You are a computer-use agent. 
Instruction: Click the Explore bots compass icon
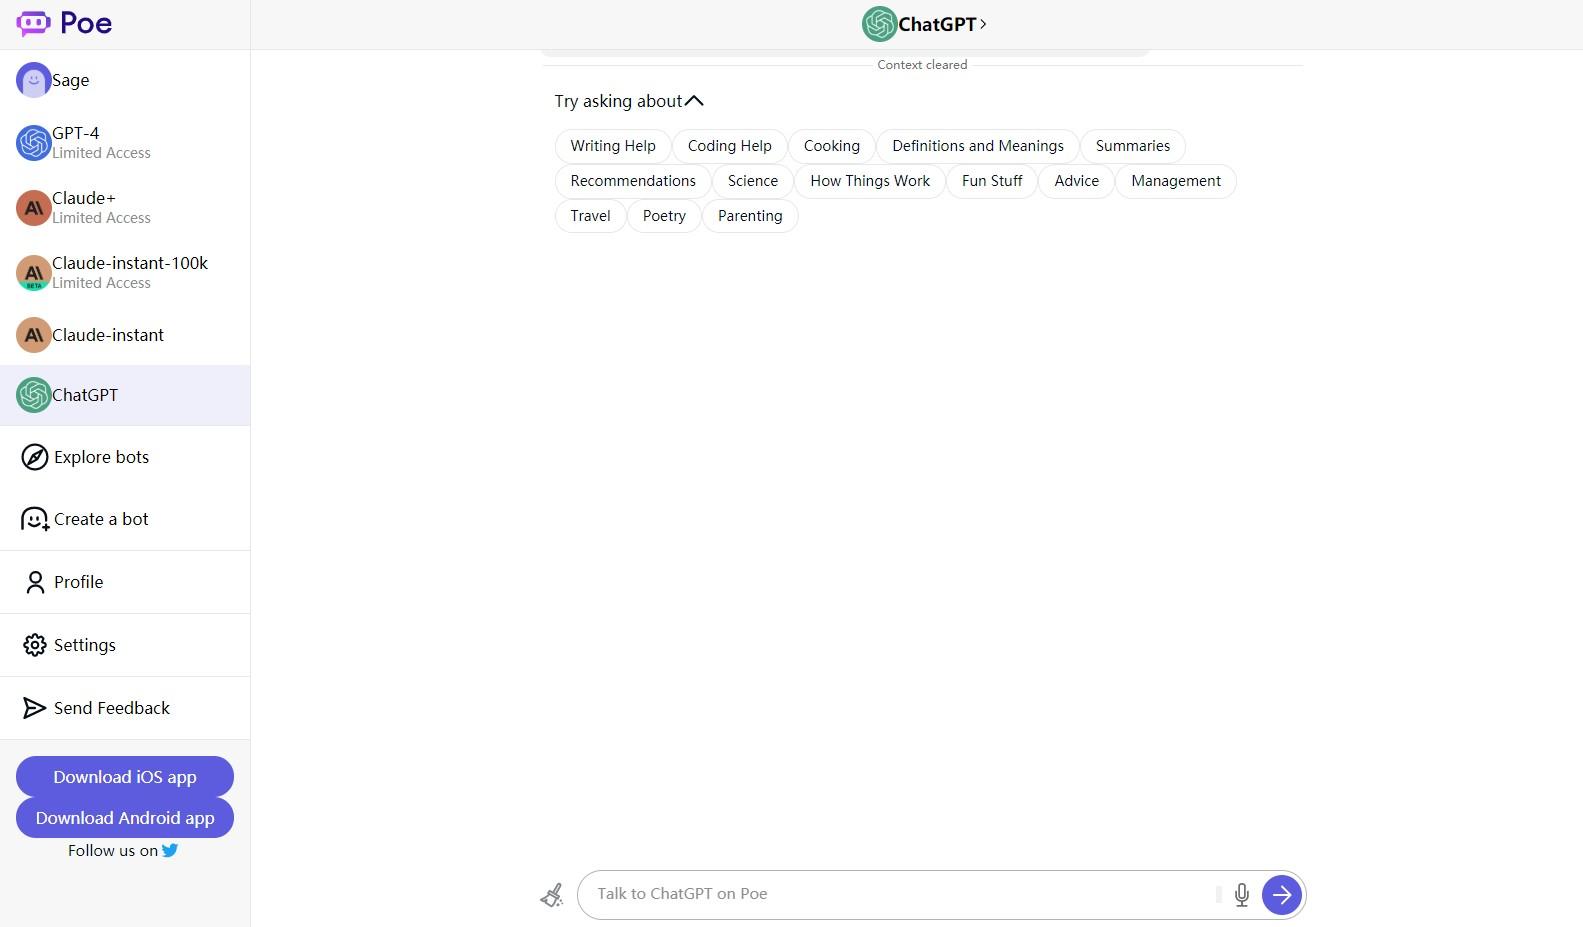click(35, 457)
